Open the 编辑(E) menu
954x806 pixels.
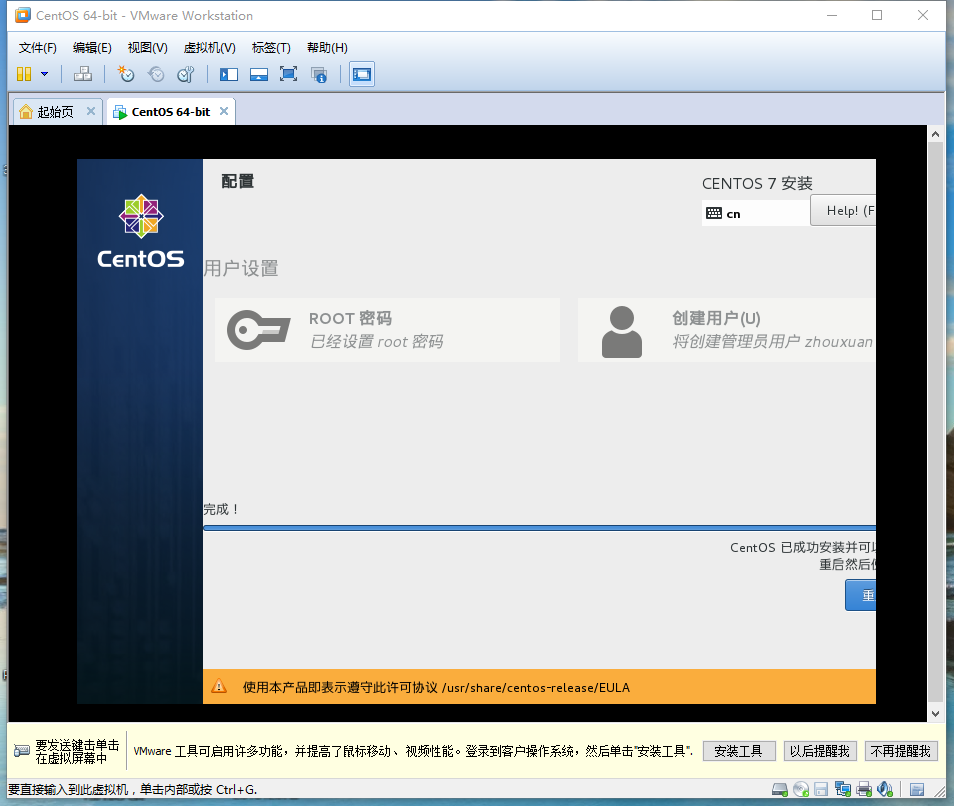click(x=92, y=47)
